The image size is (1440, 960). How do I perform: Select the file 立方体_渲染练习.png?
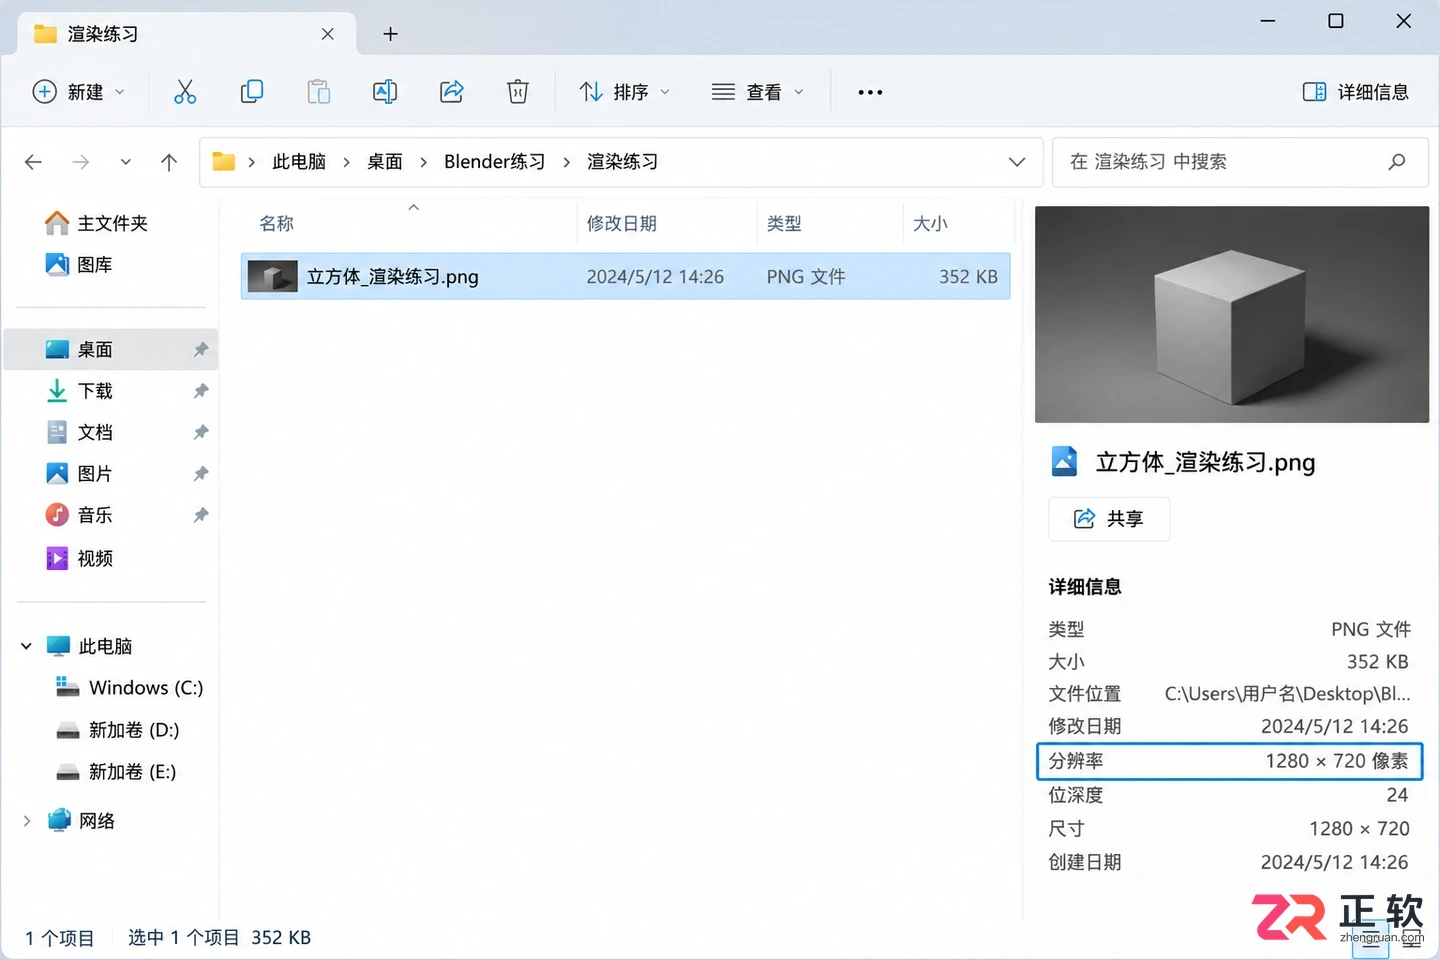pos(626,276)
